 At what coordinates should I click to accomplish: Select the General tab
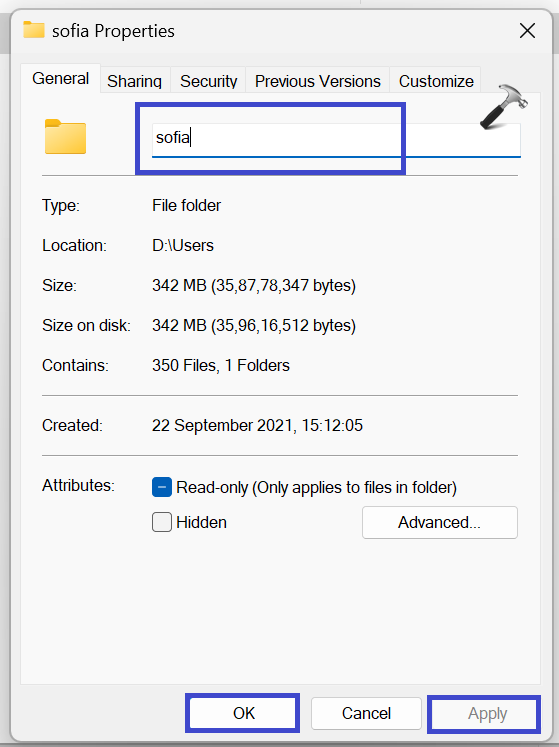61,78
